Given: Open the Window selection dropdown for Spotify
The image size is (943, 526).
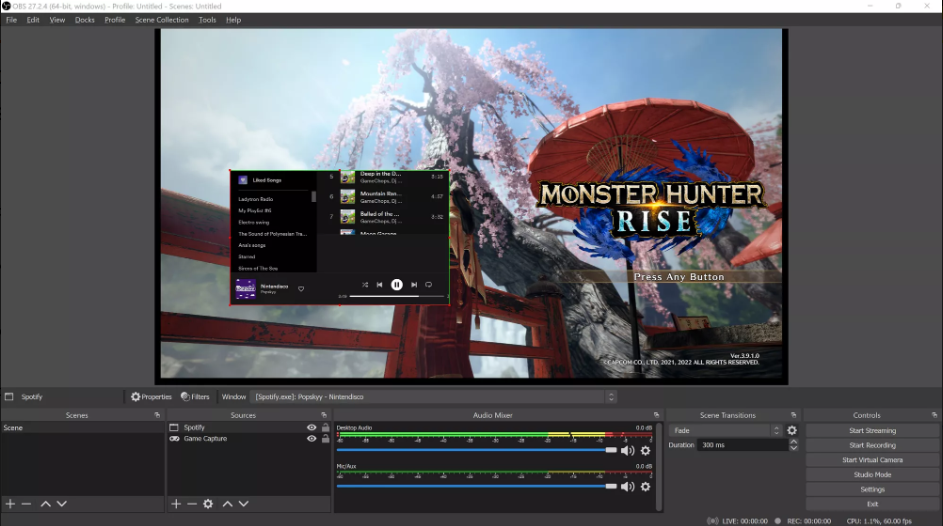Looking at the screenshot, I should [433, 397].
